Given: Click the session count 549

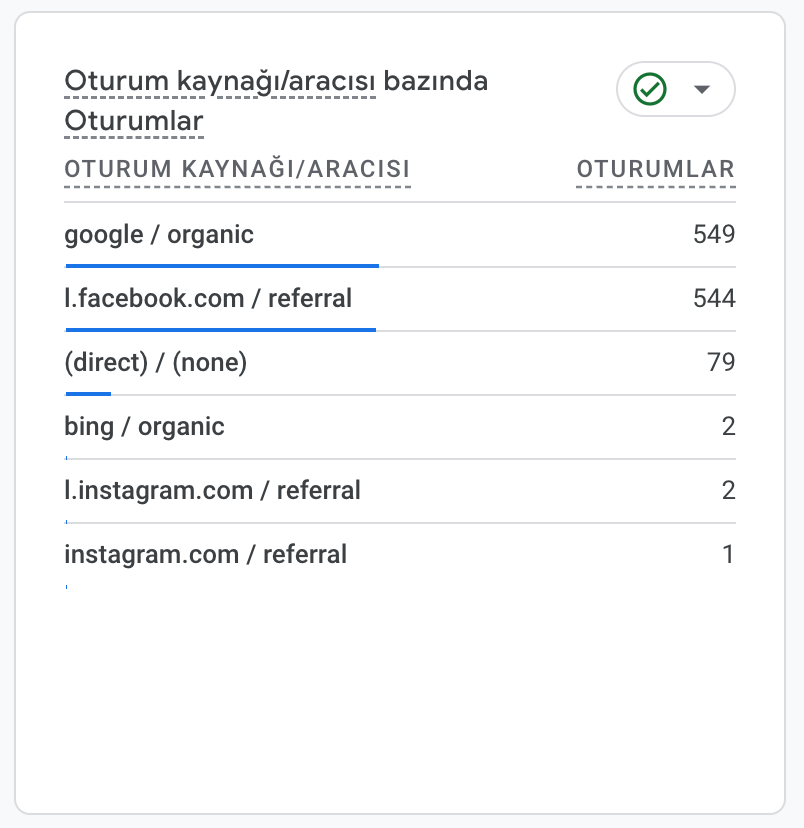Looking at the screenshot, I should 713,234.
